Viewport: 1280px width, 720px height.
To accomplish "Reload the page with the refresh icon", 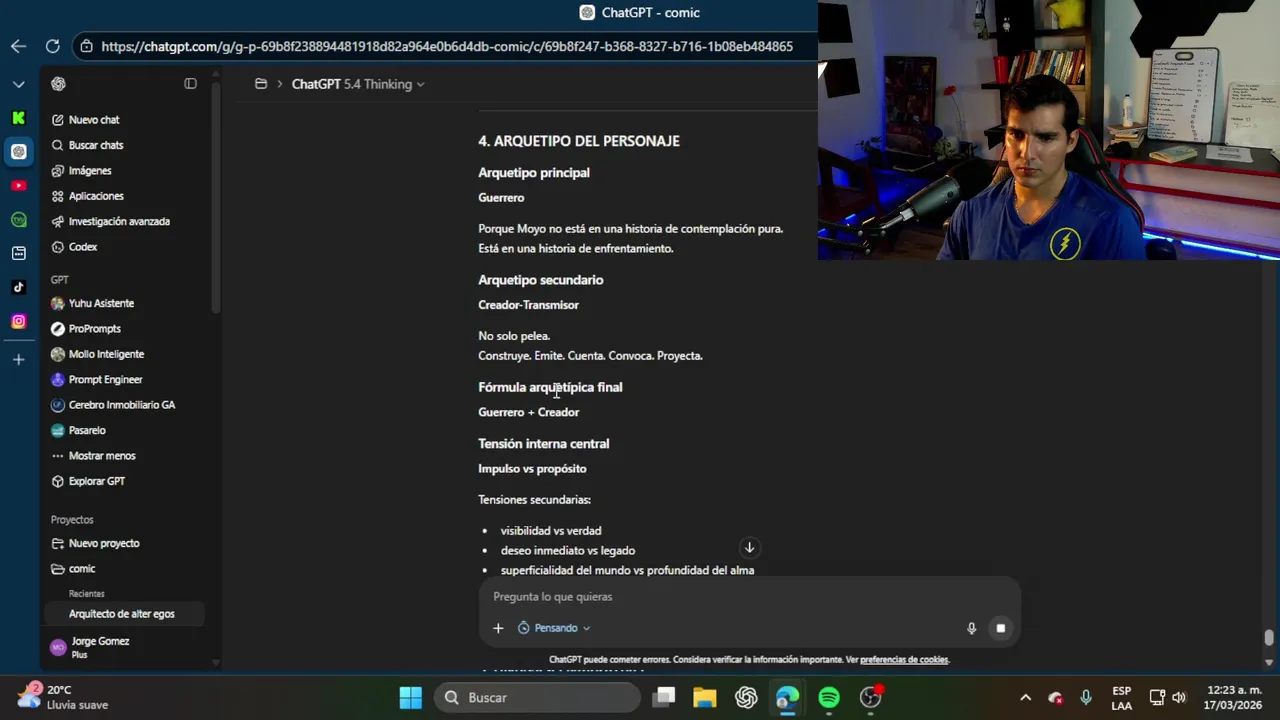I will coord(52,46).
